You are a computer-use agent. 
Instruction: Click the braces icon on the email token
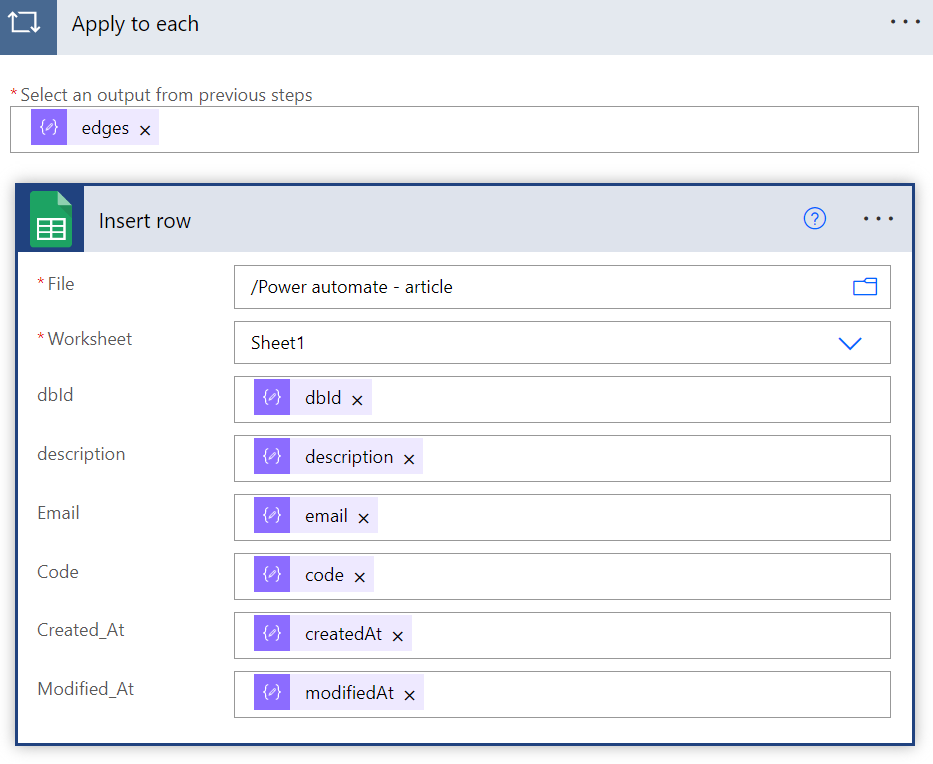click(x=271, y=516)
